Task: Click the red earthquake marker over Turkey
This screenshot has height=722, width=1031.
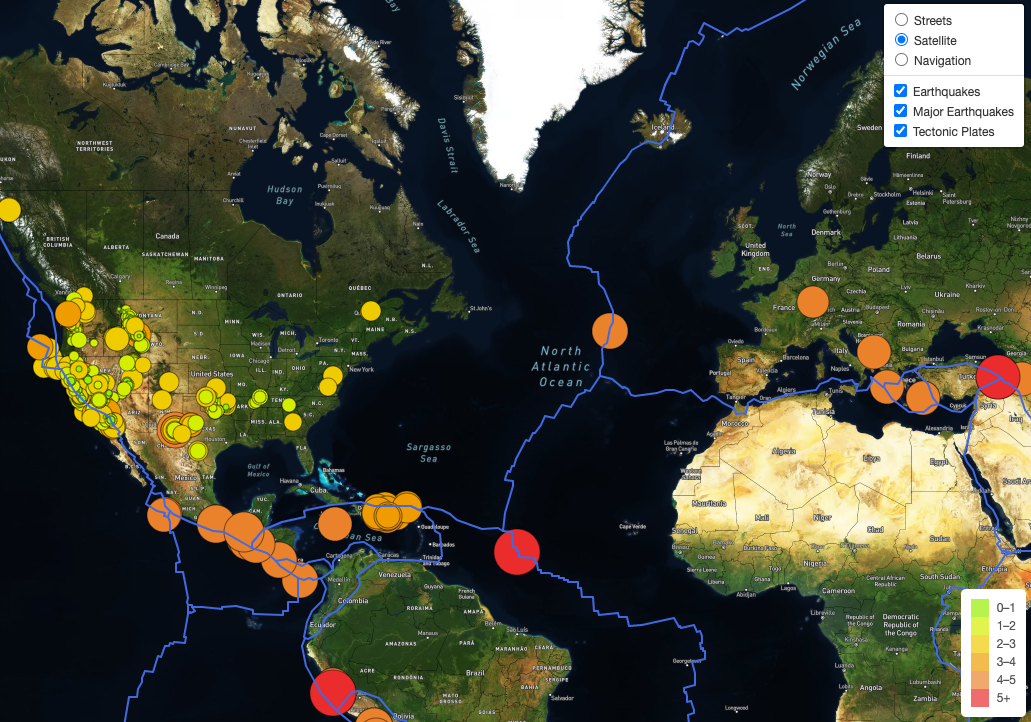Action: click(997, 377)
